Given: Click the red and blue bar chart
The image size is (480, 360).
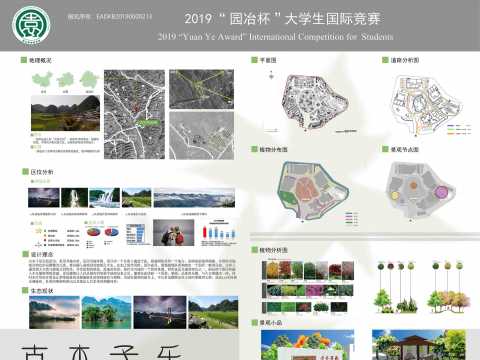Looking at the screenshot, I should click(219, 231).
